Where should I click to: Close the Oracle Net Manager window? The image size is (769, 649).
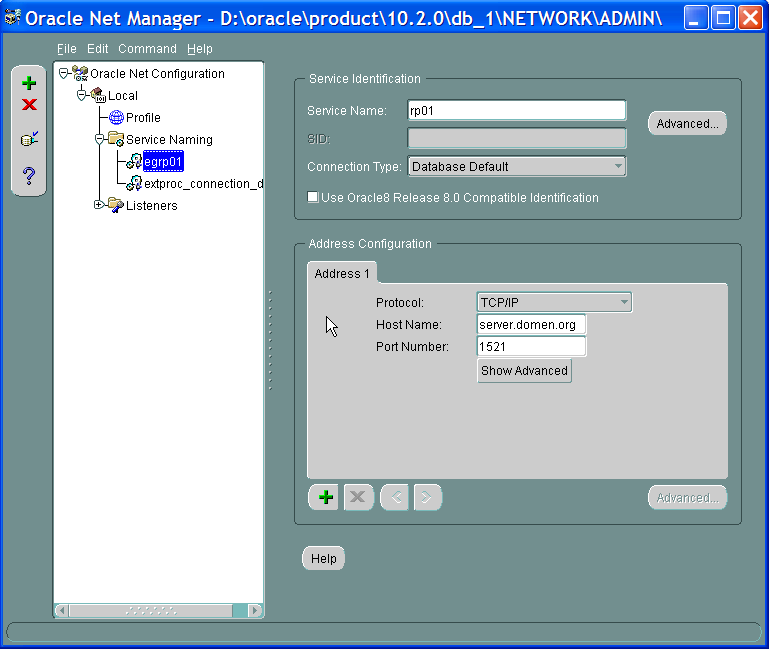pos(751,18)
